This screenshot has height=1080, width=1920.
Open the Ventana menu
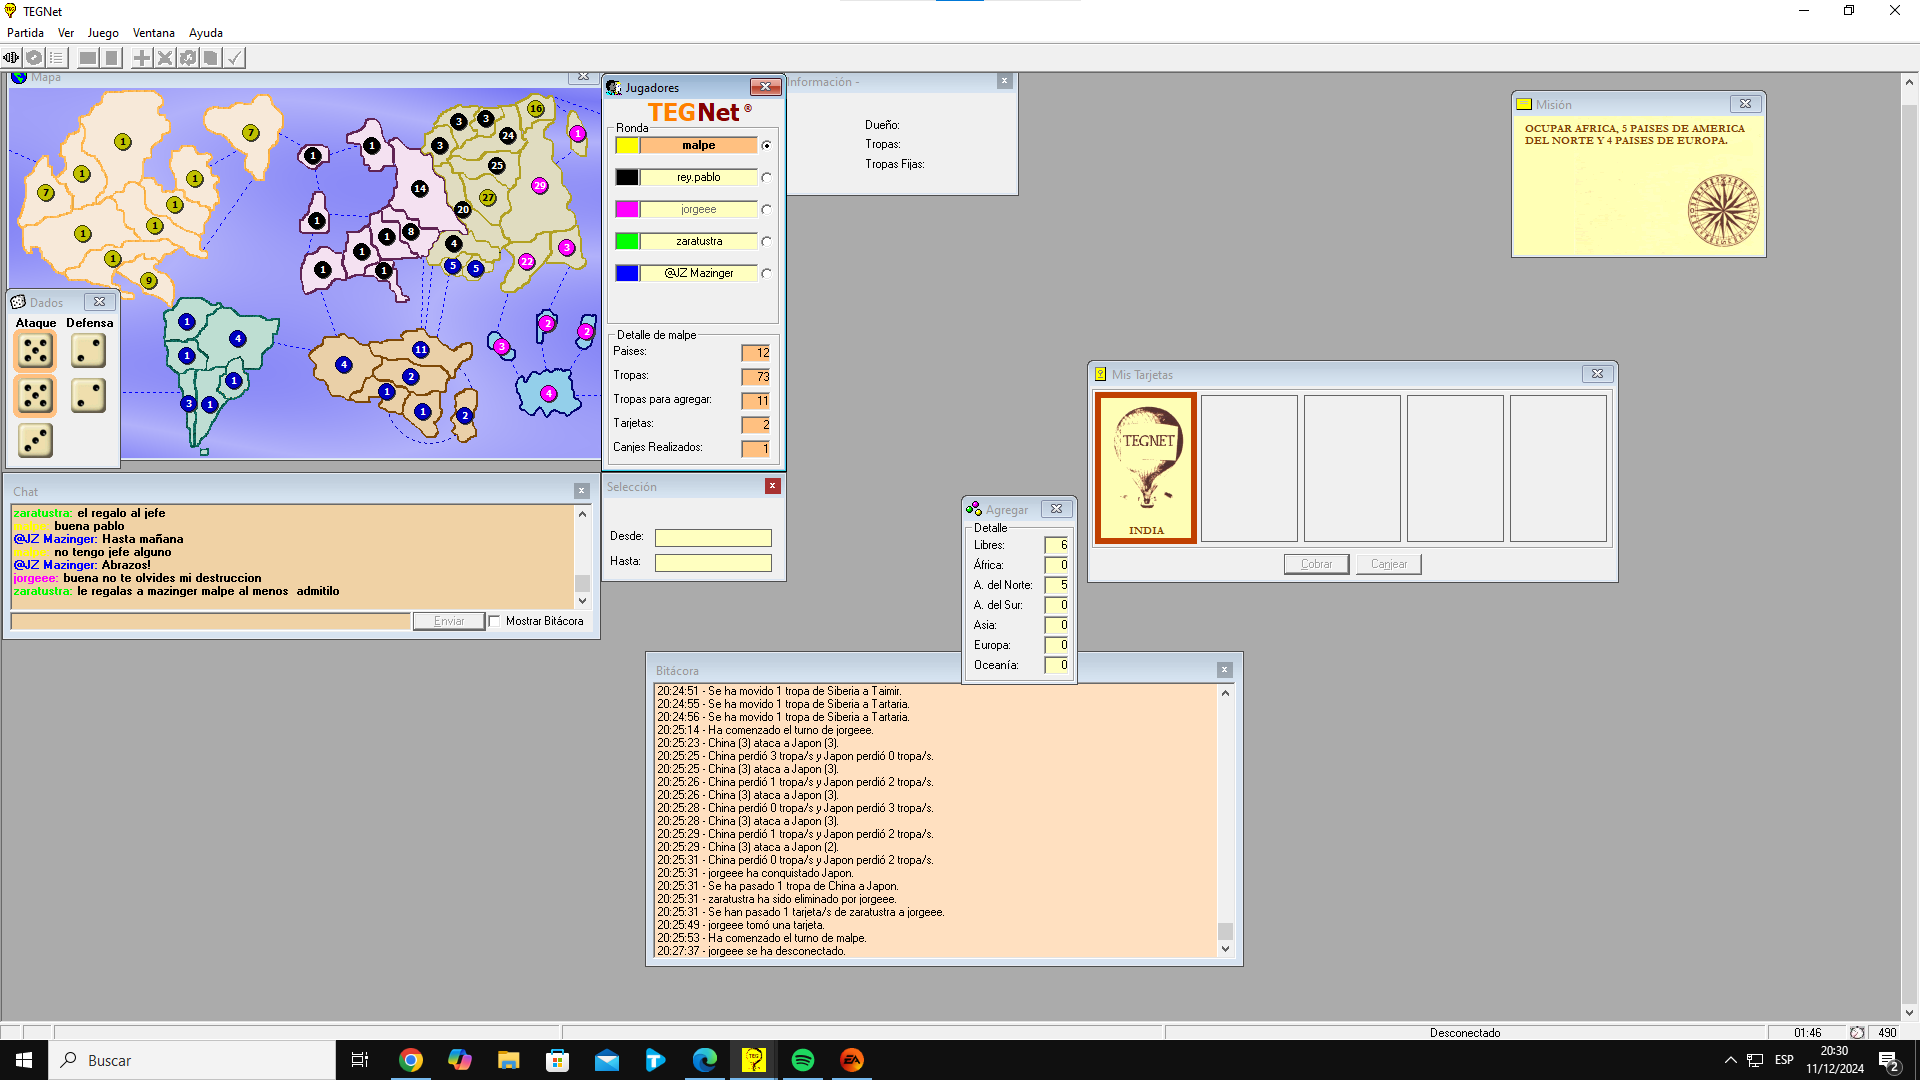click(x=153, y=33)
